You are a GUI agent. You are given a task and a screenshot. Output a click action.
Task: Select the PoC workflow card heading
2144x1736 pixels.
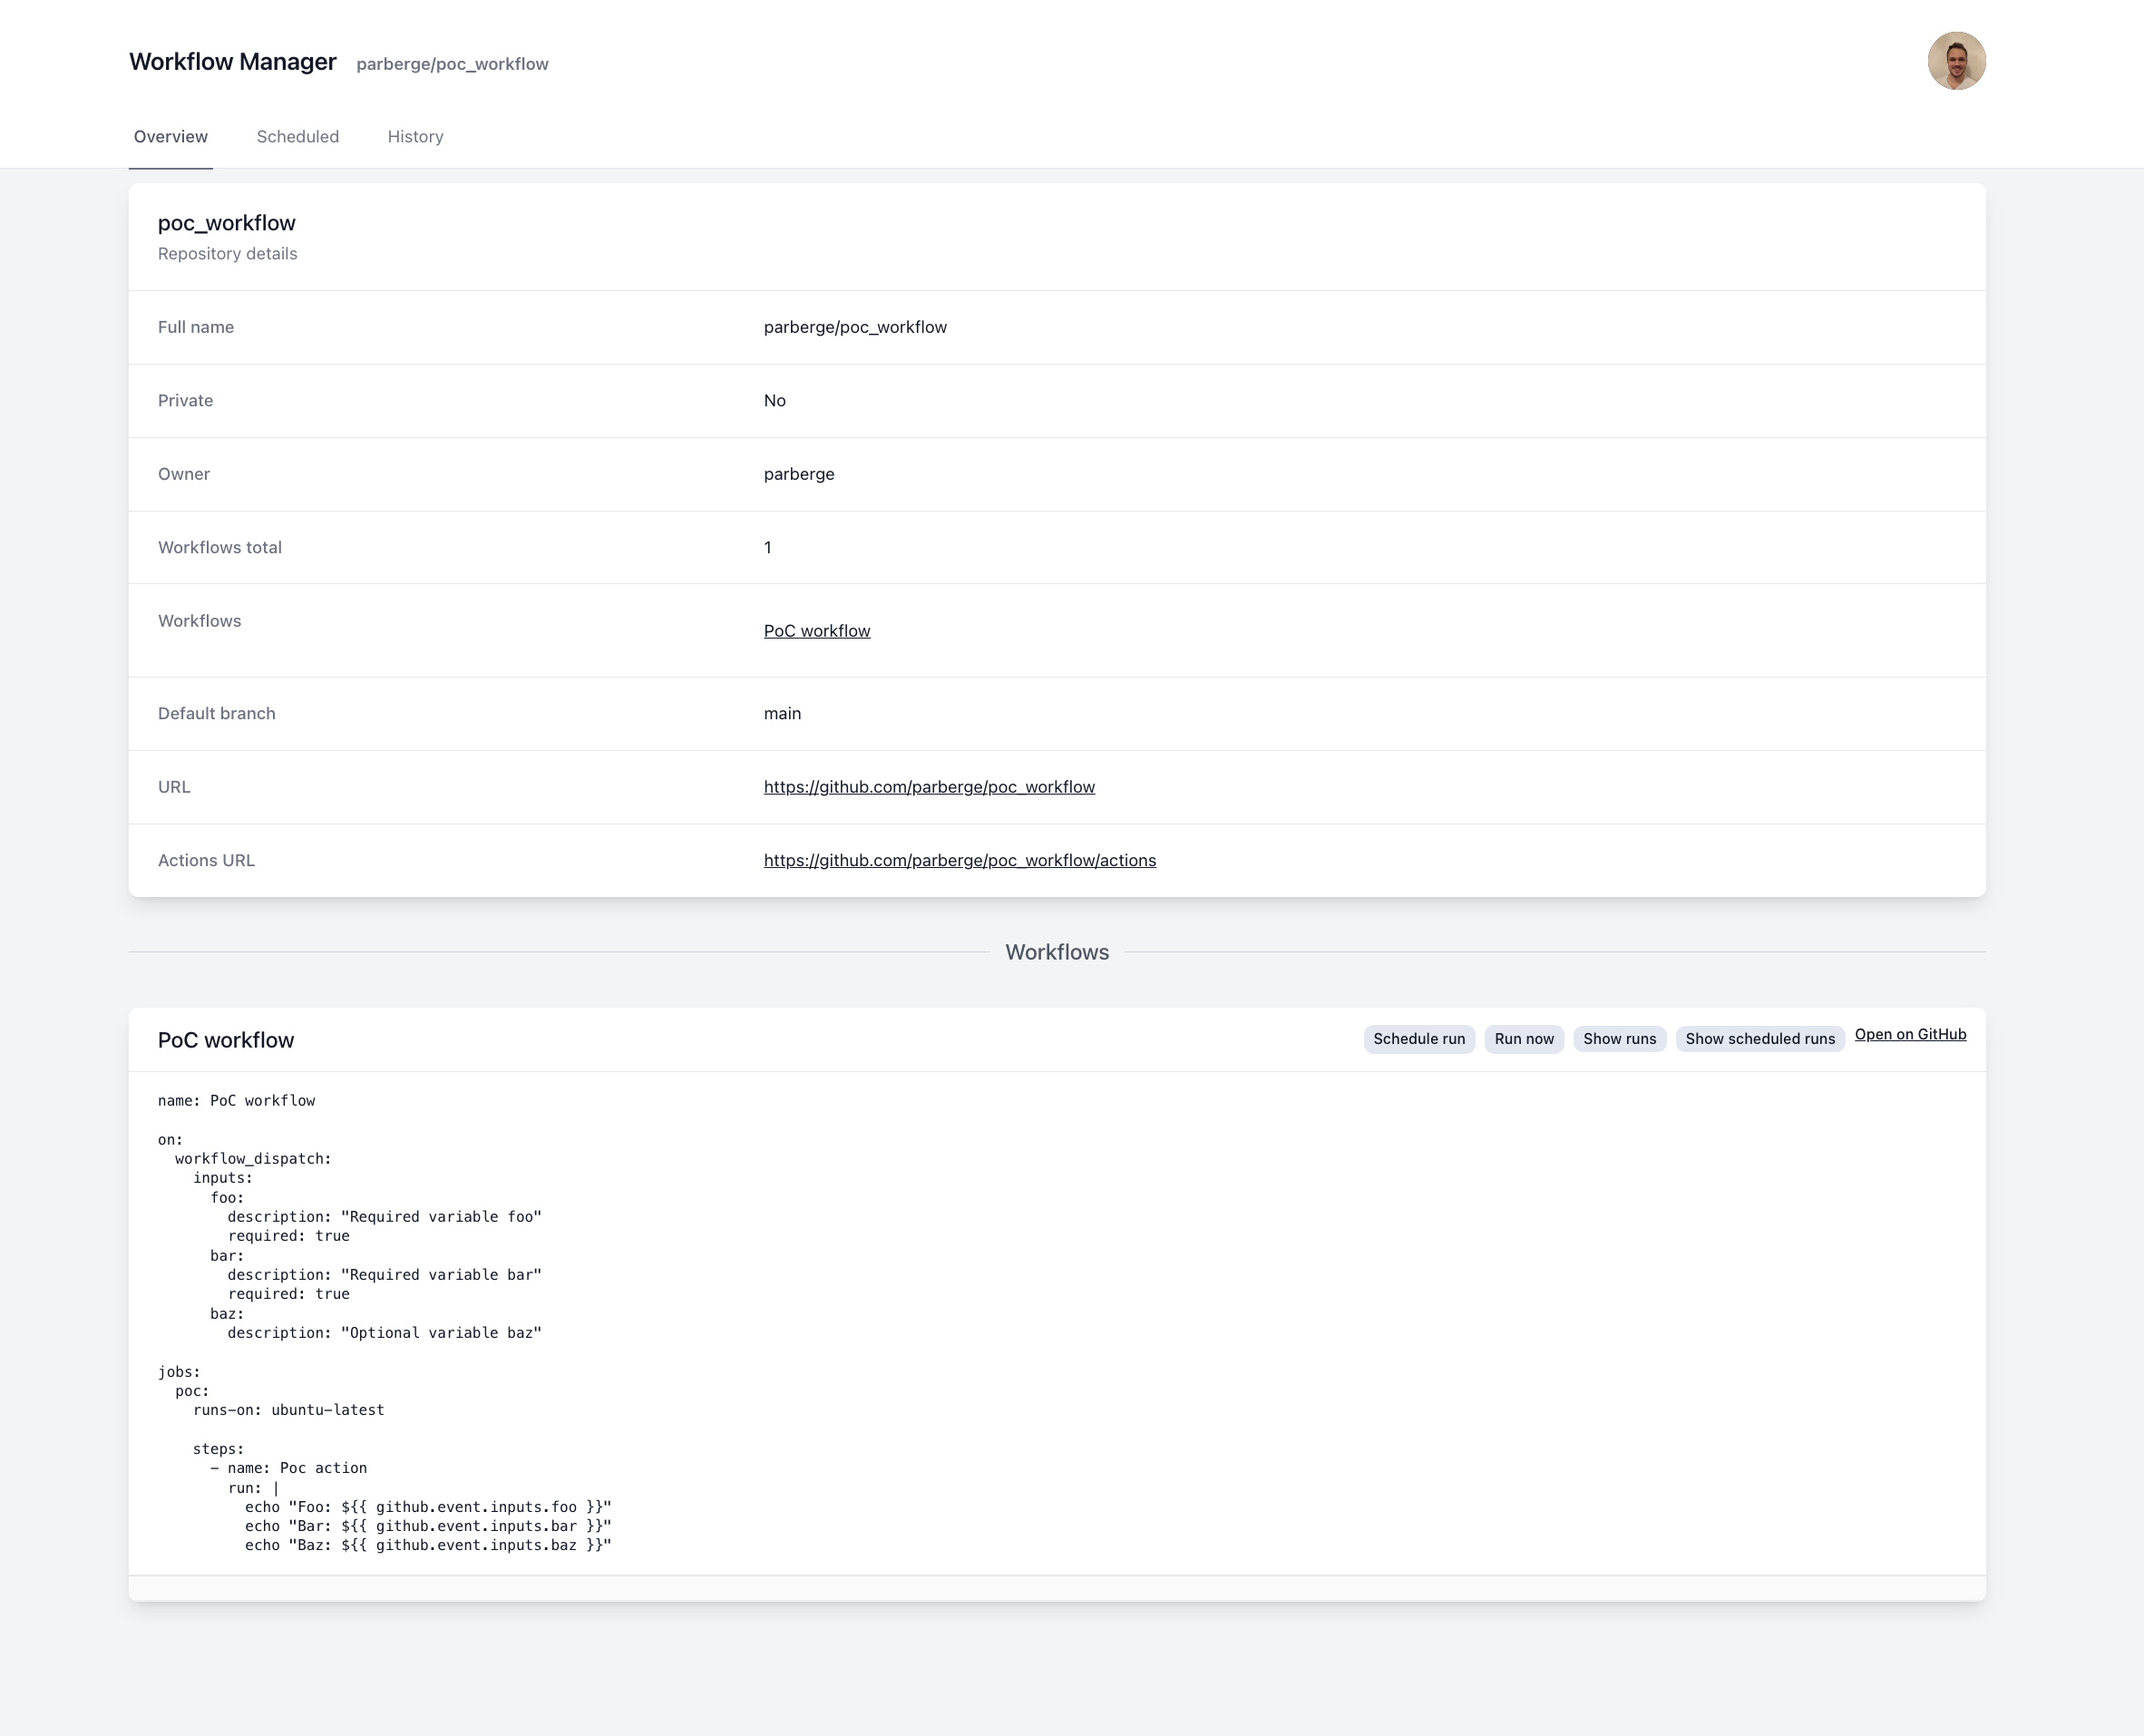tap(225, 1040)
